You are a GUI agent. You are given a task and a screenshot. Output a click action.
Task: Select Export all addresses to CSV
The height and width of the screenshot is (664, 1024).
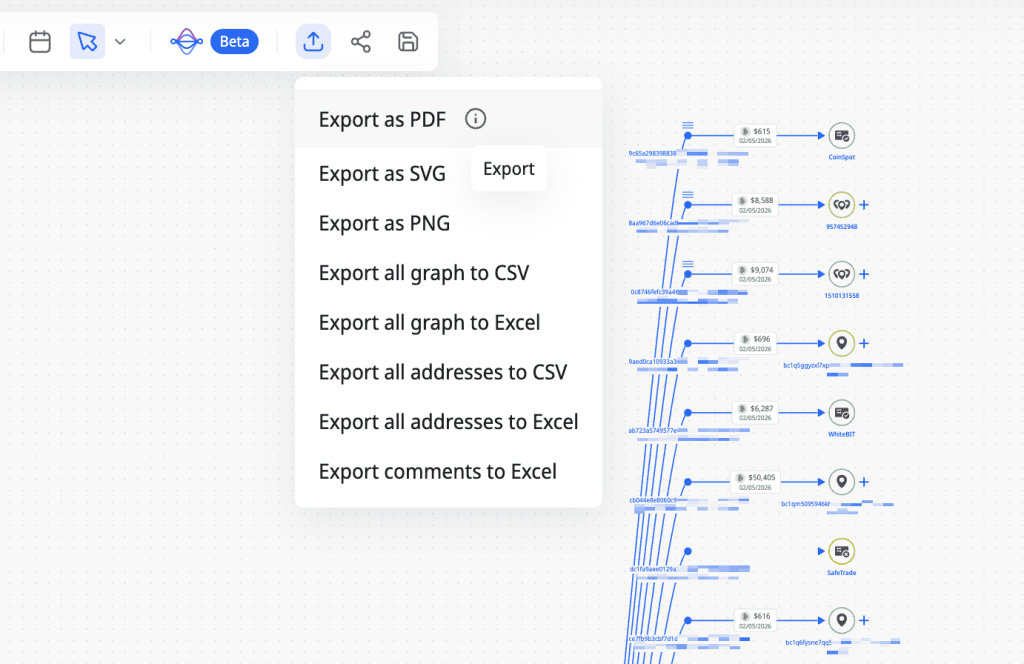click(x=443, y=372)
